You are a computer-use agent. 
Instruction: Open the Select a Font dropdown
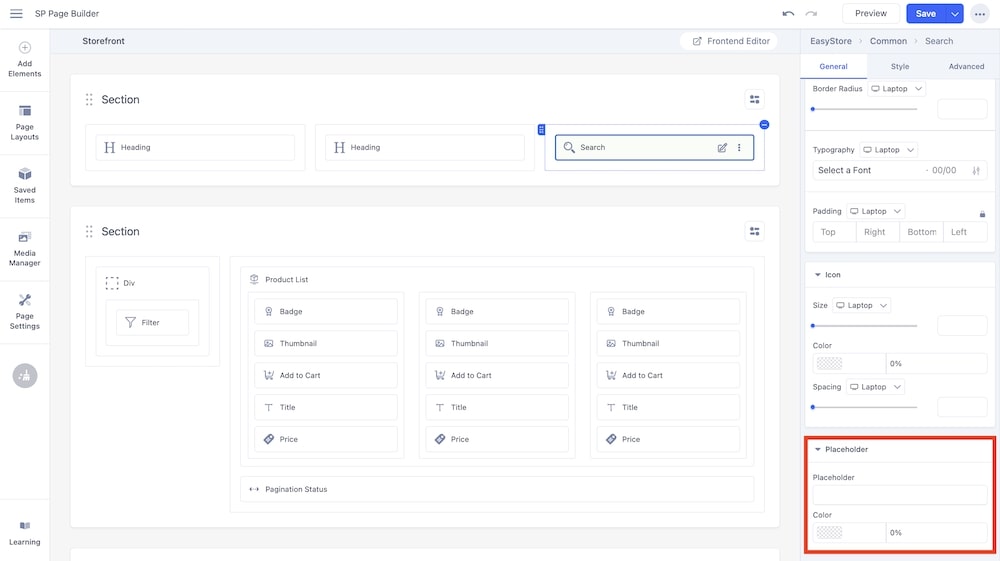point(868,171)
